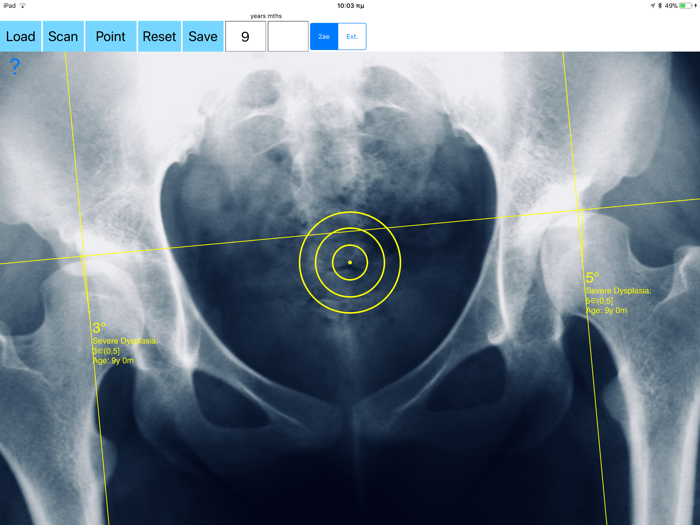The width and height of the screenshot is (700, 525).
Task: Tap the center dot of concentric circles
Action: [350, 262]
